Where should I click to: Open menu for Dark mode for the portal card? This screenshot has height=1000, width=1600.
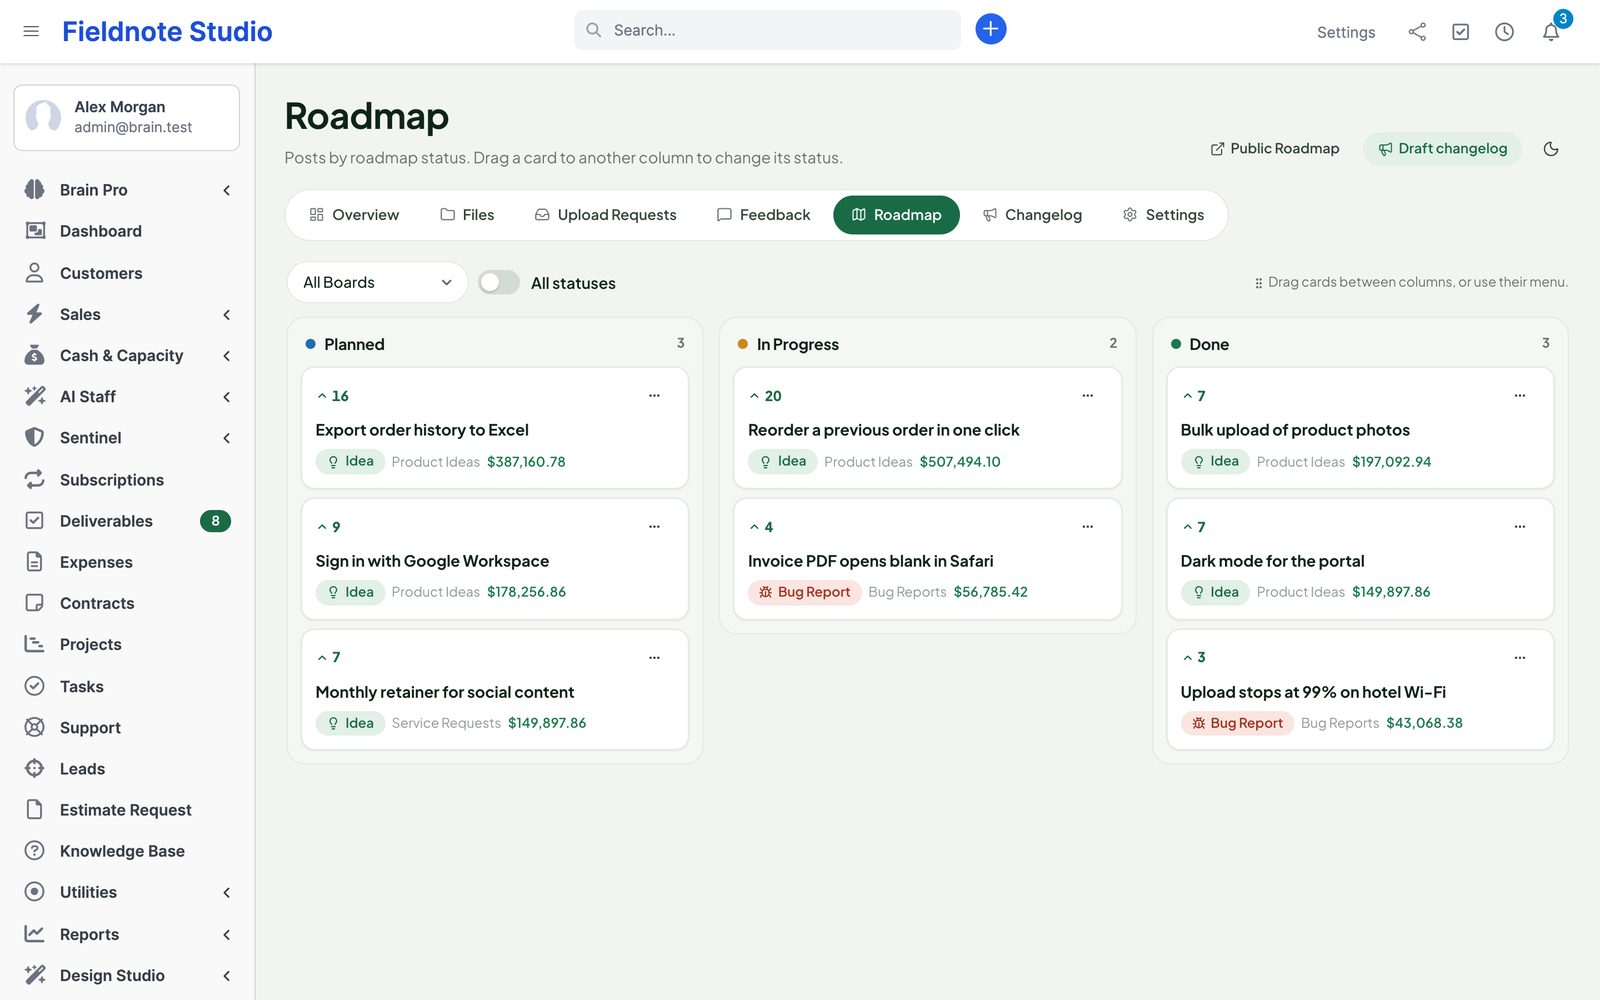1520,526
